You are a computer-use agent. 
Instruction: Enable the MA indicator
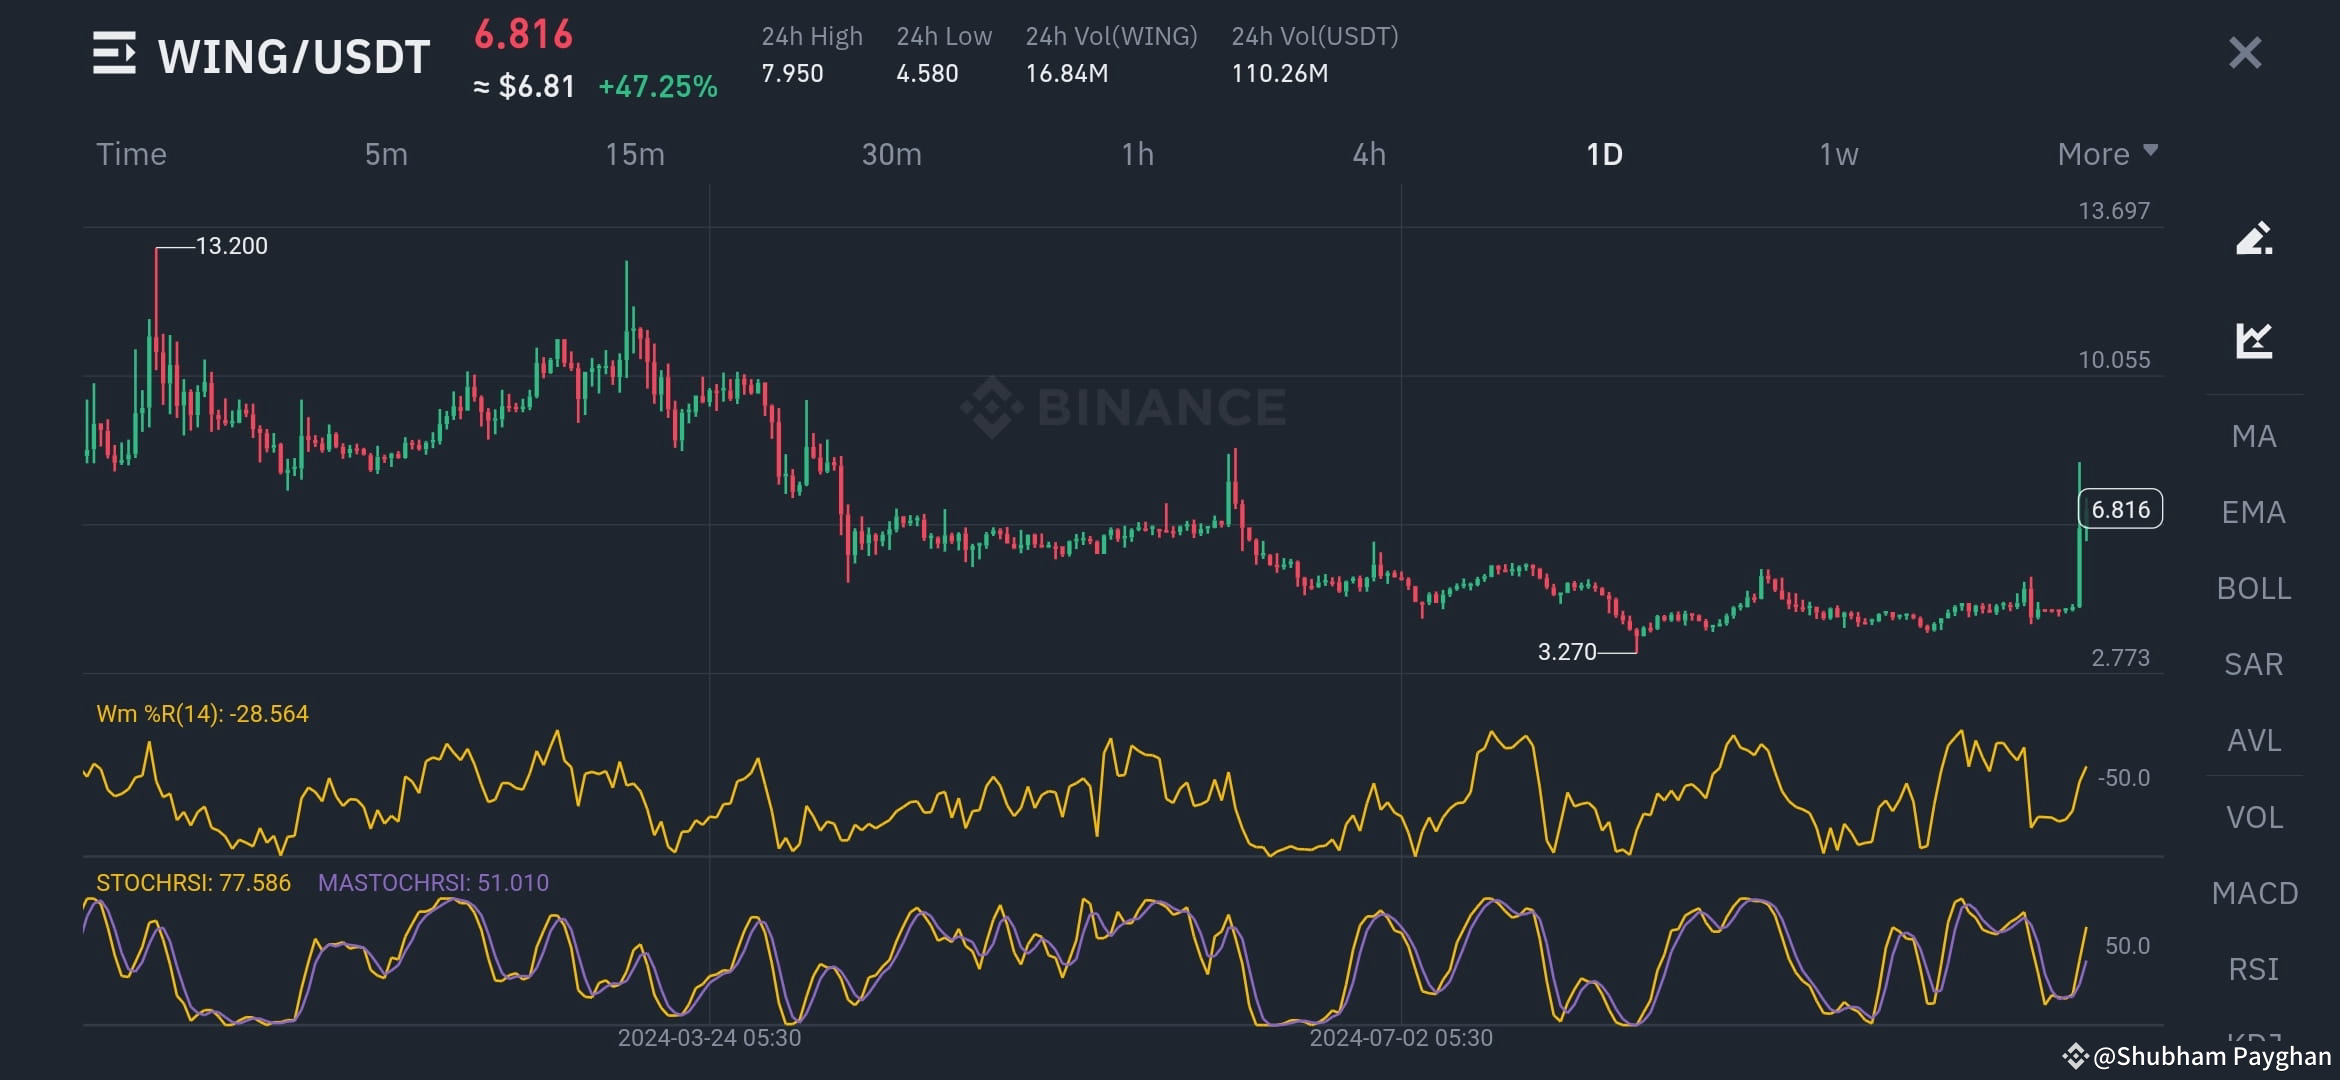[x=2253, y=435]
